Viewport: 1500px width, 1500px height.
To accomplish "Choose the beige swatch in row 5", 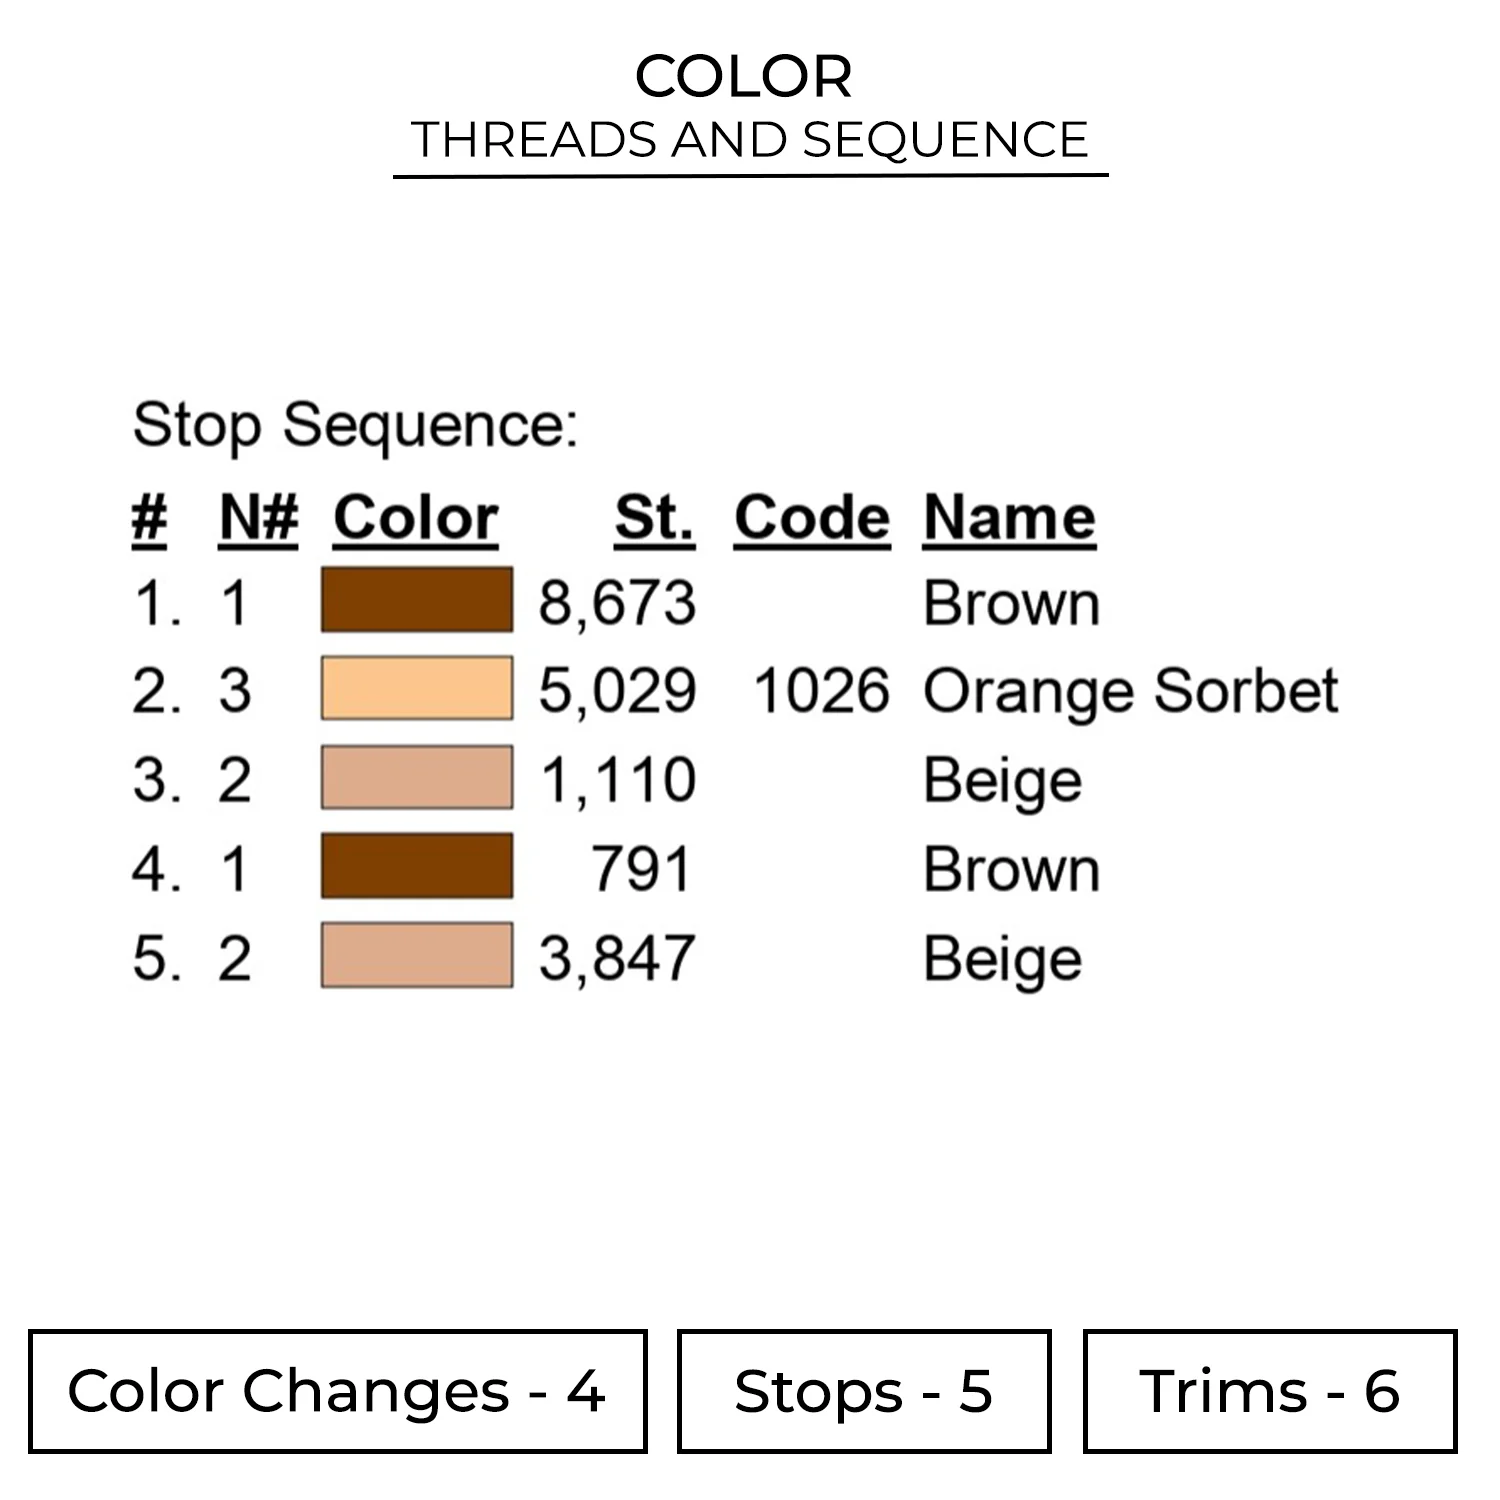I will [417, 956].
